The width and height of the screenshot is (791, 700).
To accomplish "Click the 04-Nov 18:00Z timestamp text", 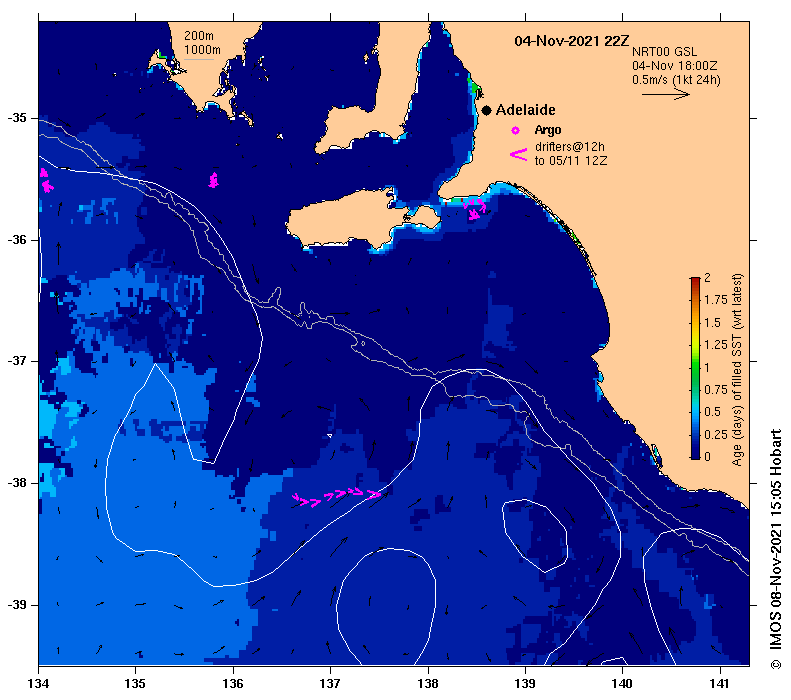I will click(x=674, y=66).
